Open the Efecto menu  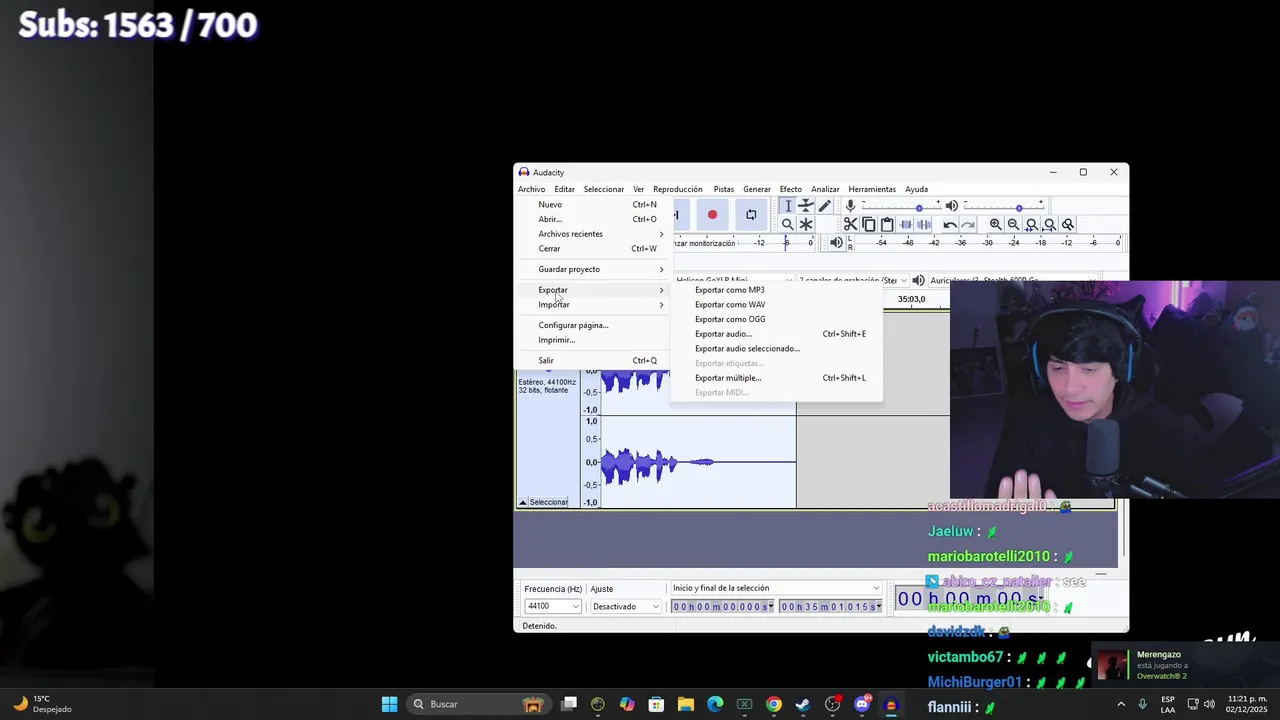(x=791, y=189)
